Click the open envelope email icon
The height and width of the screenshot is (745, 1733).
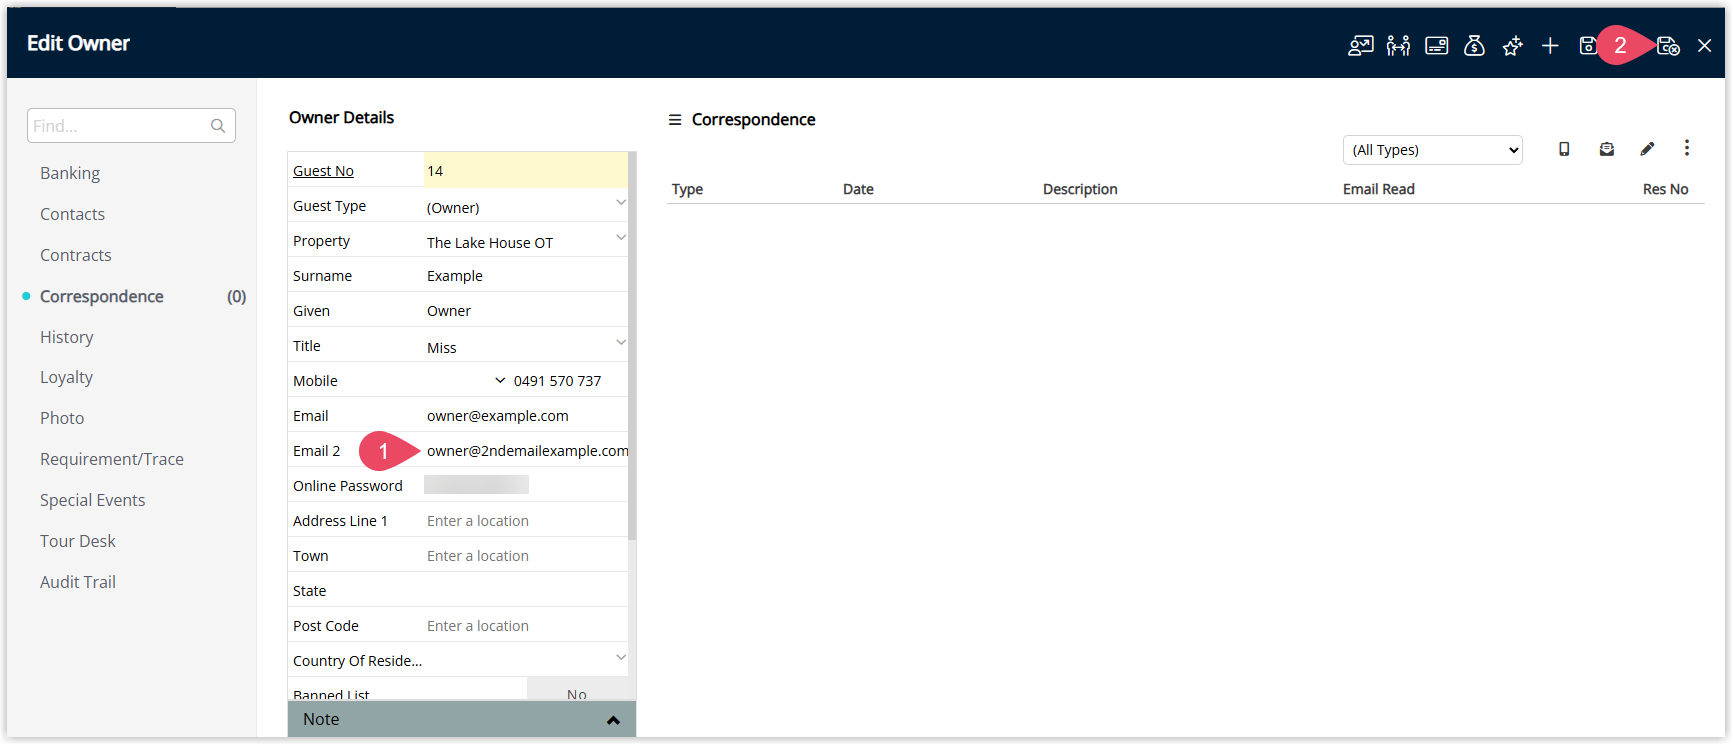[x=1606, y=149]
